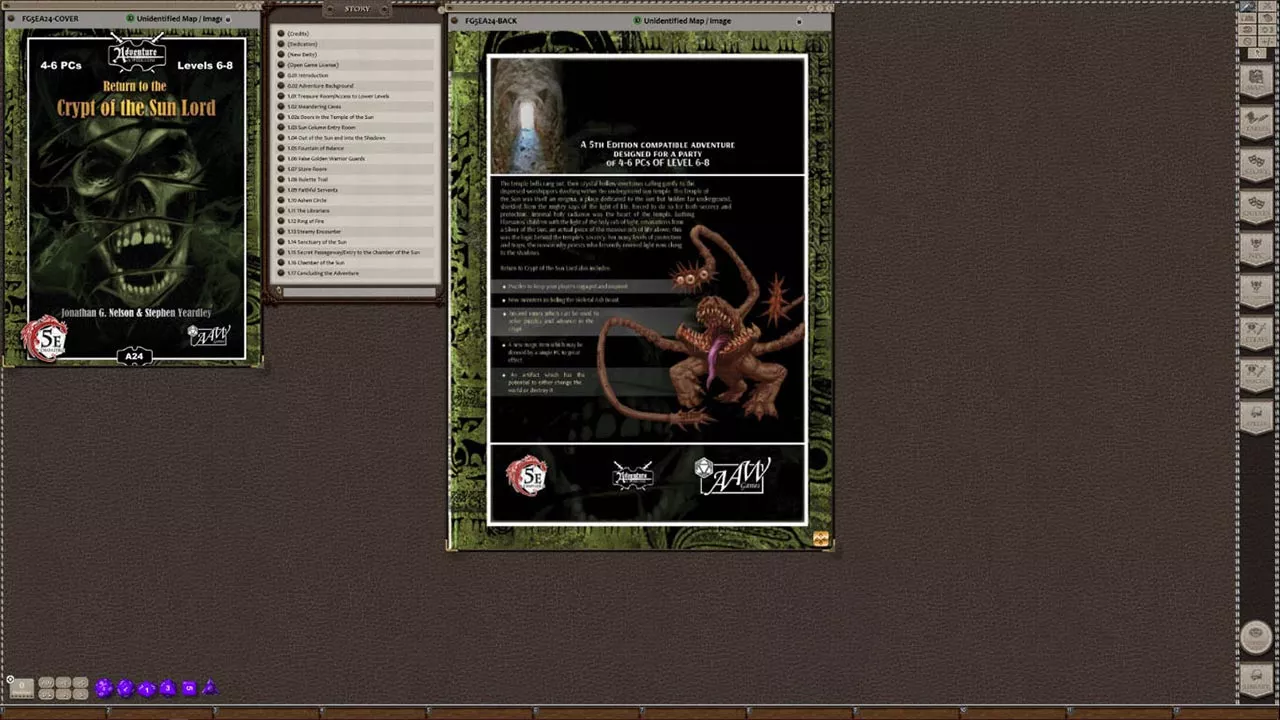Click the round button at sidebar bottom

click(1256, 637)
